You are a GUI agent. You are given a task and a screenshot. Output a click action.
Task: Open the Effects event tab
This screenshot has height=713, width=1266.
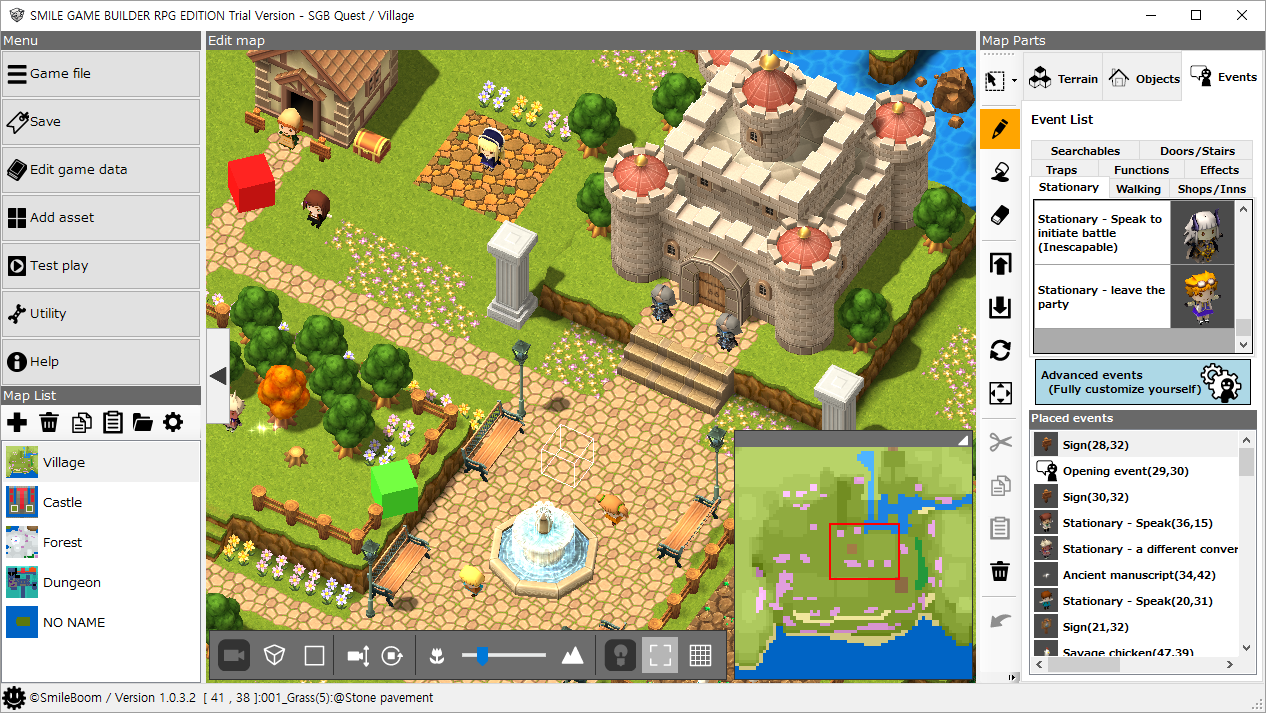(x=1219, y=170)
